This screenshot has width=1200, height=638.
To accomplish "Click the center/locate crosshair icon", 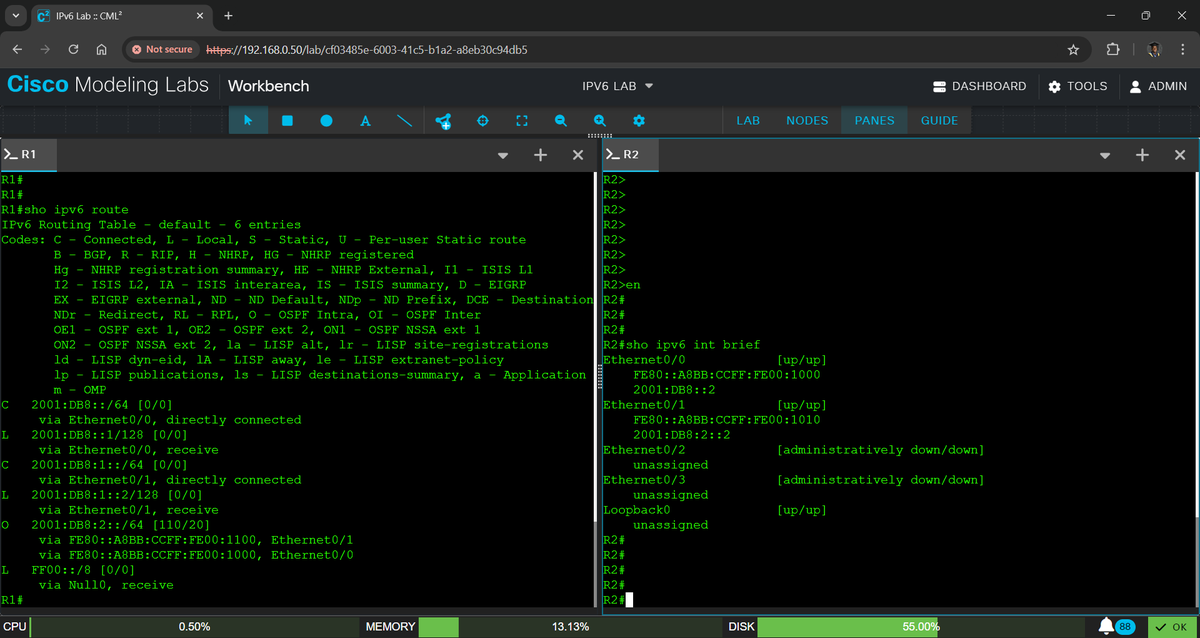I will tap(482, 120).
